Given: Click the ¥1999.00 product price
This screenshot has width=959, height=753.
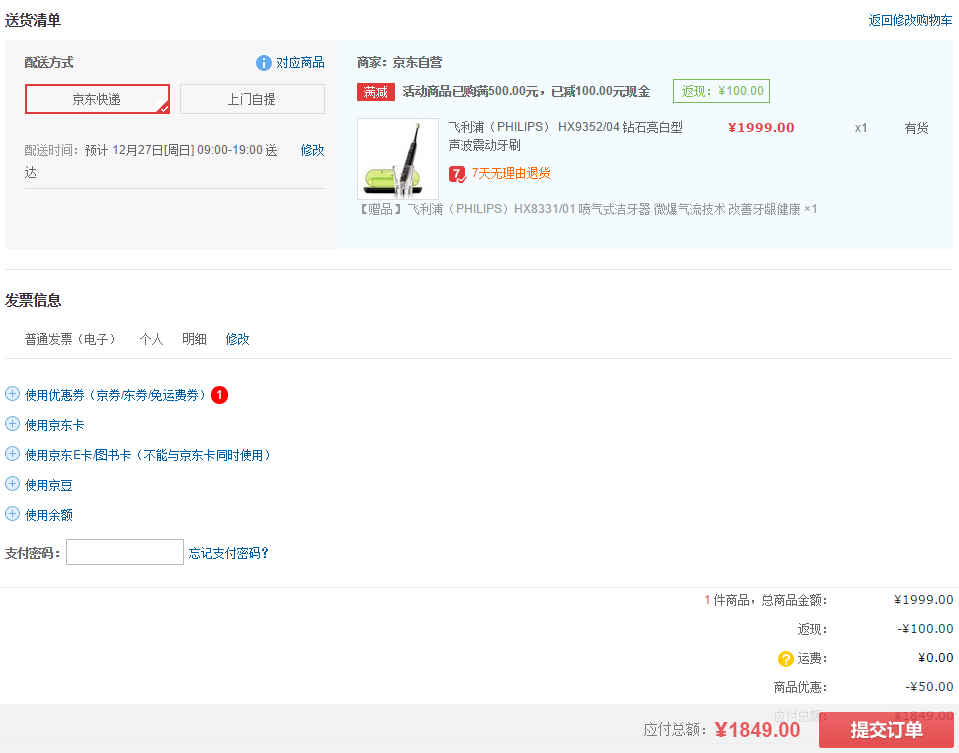Looking at the screenshot, I should (761, 127).
